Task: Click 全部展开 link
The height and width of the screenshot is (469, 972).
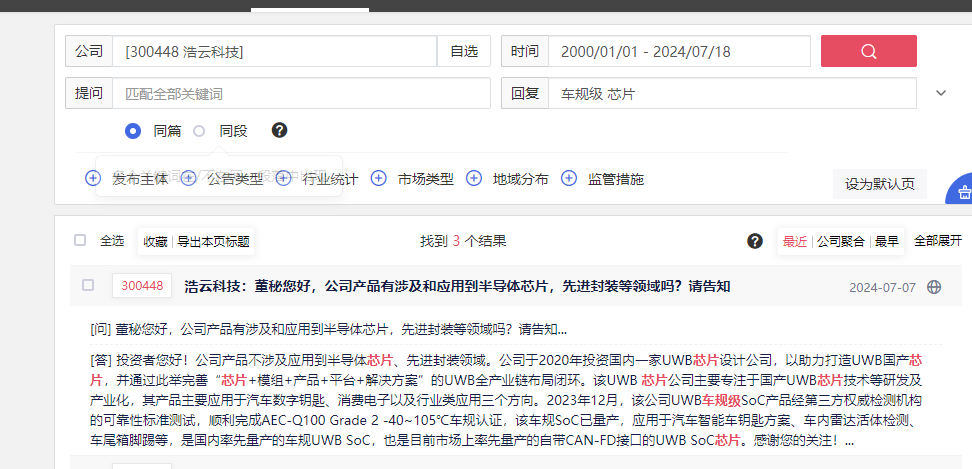Action: (938, 241)
